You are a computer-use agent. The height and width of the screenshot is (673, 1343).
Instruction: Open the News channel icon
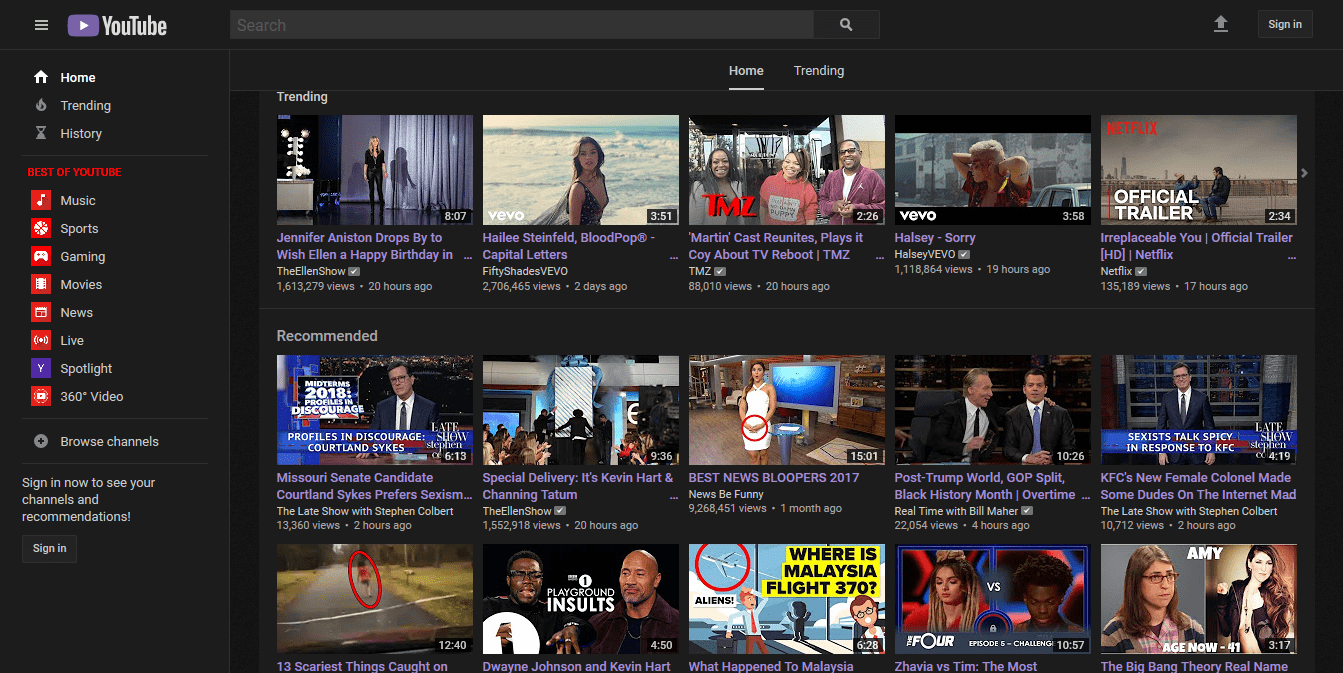click(x=41, y=312)
